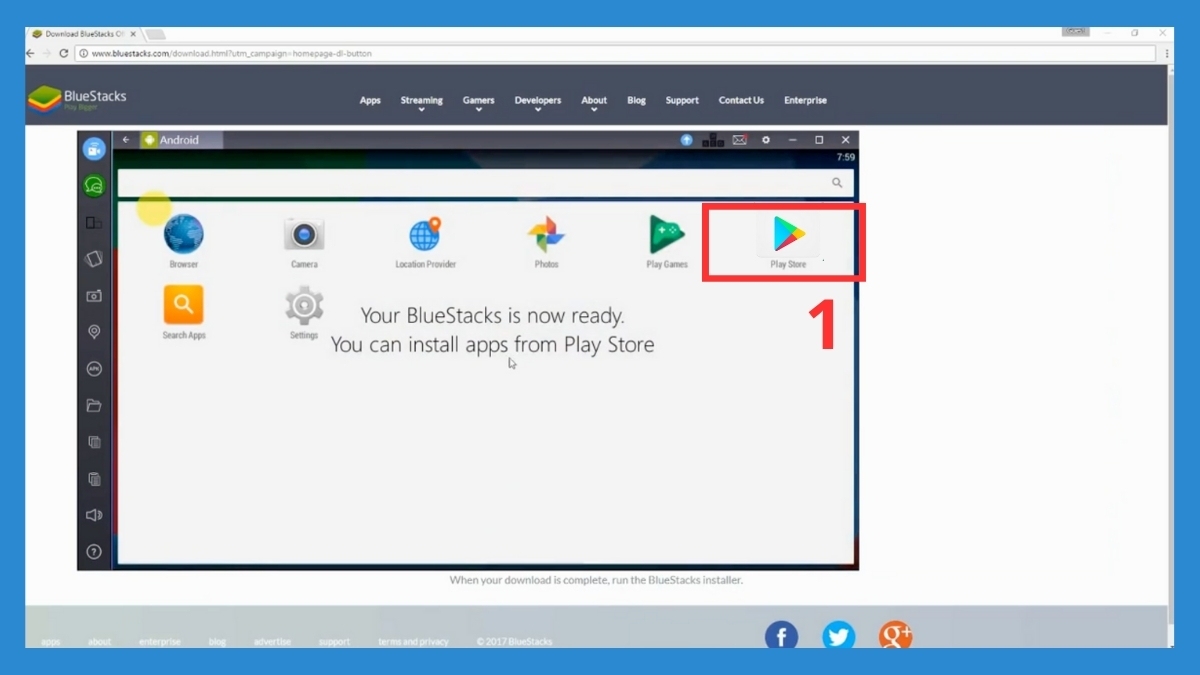This screenshot has width=1200, height=675.
Task: Click the footer 'advertise' link
Action: 273,642
